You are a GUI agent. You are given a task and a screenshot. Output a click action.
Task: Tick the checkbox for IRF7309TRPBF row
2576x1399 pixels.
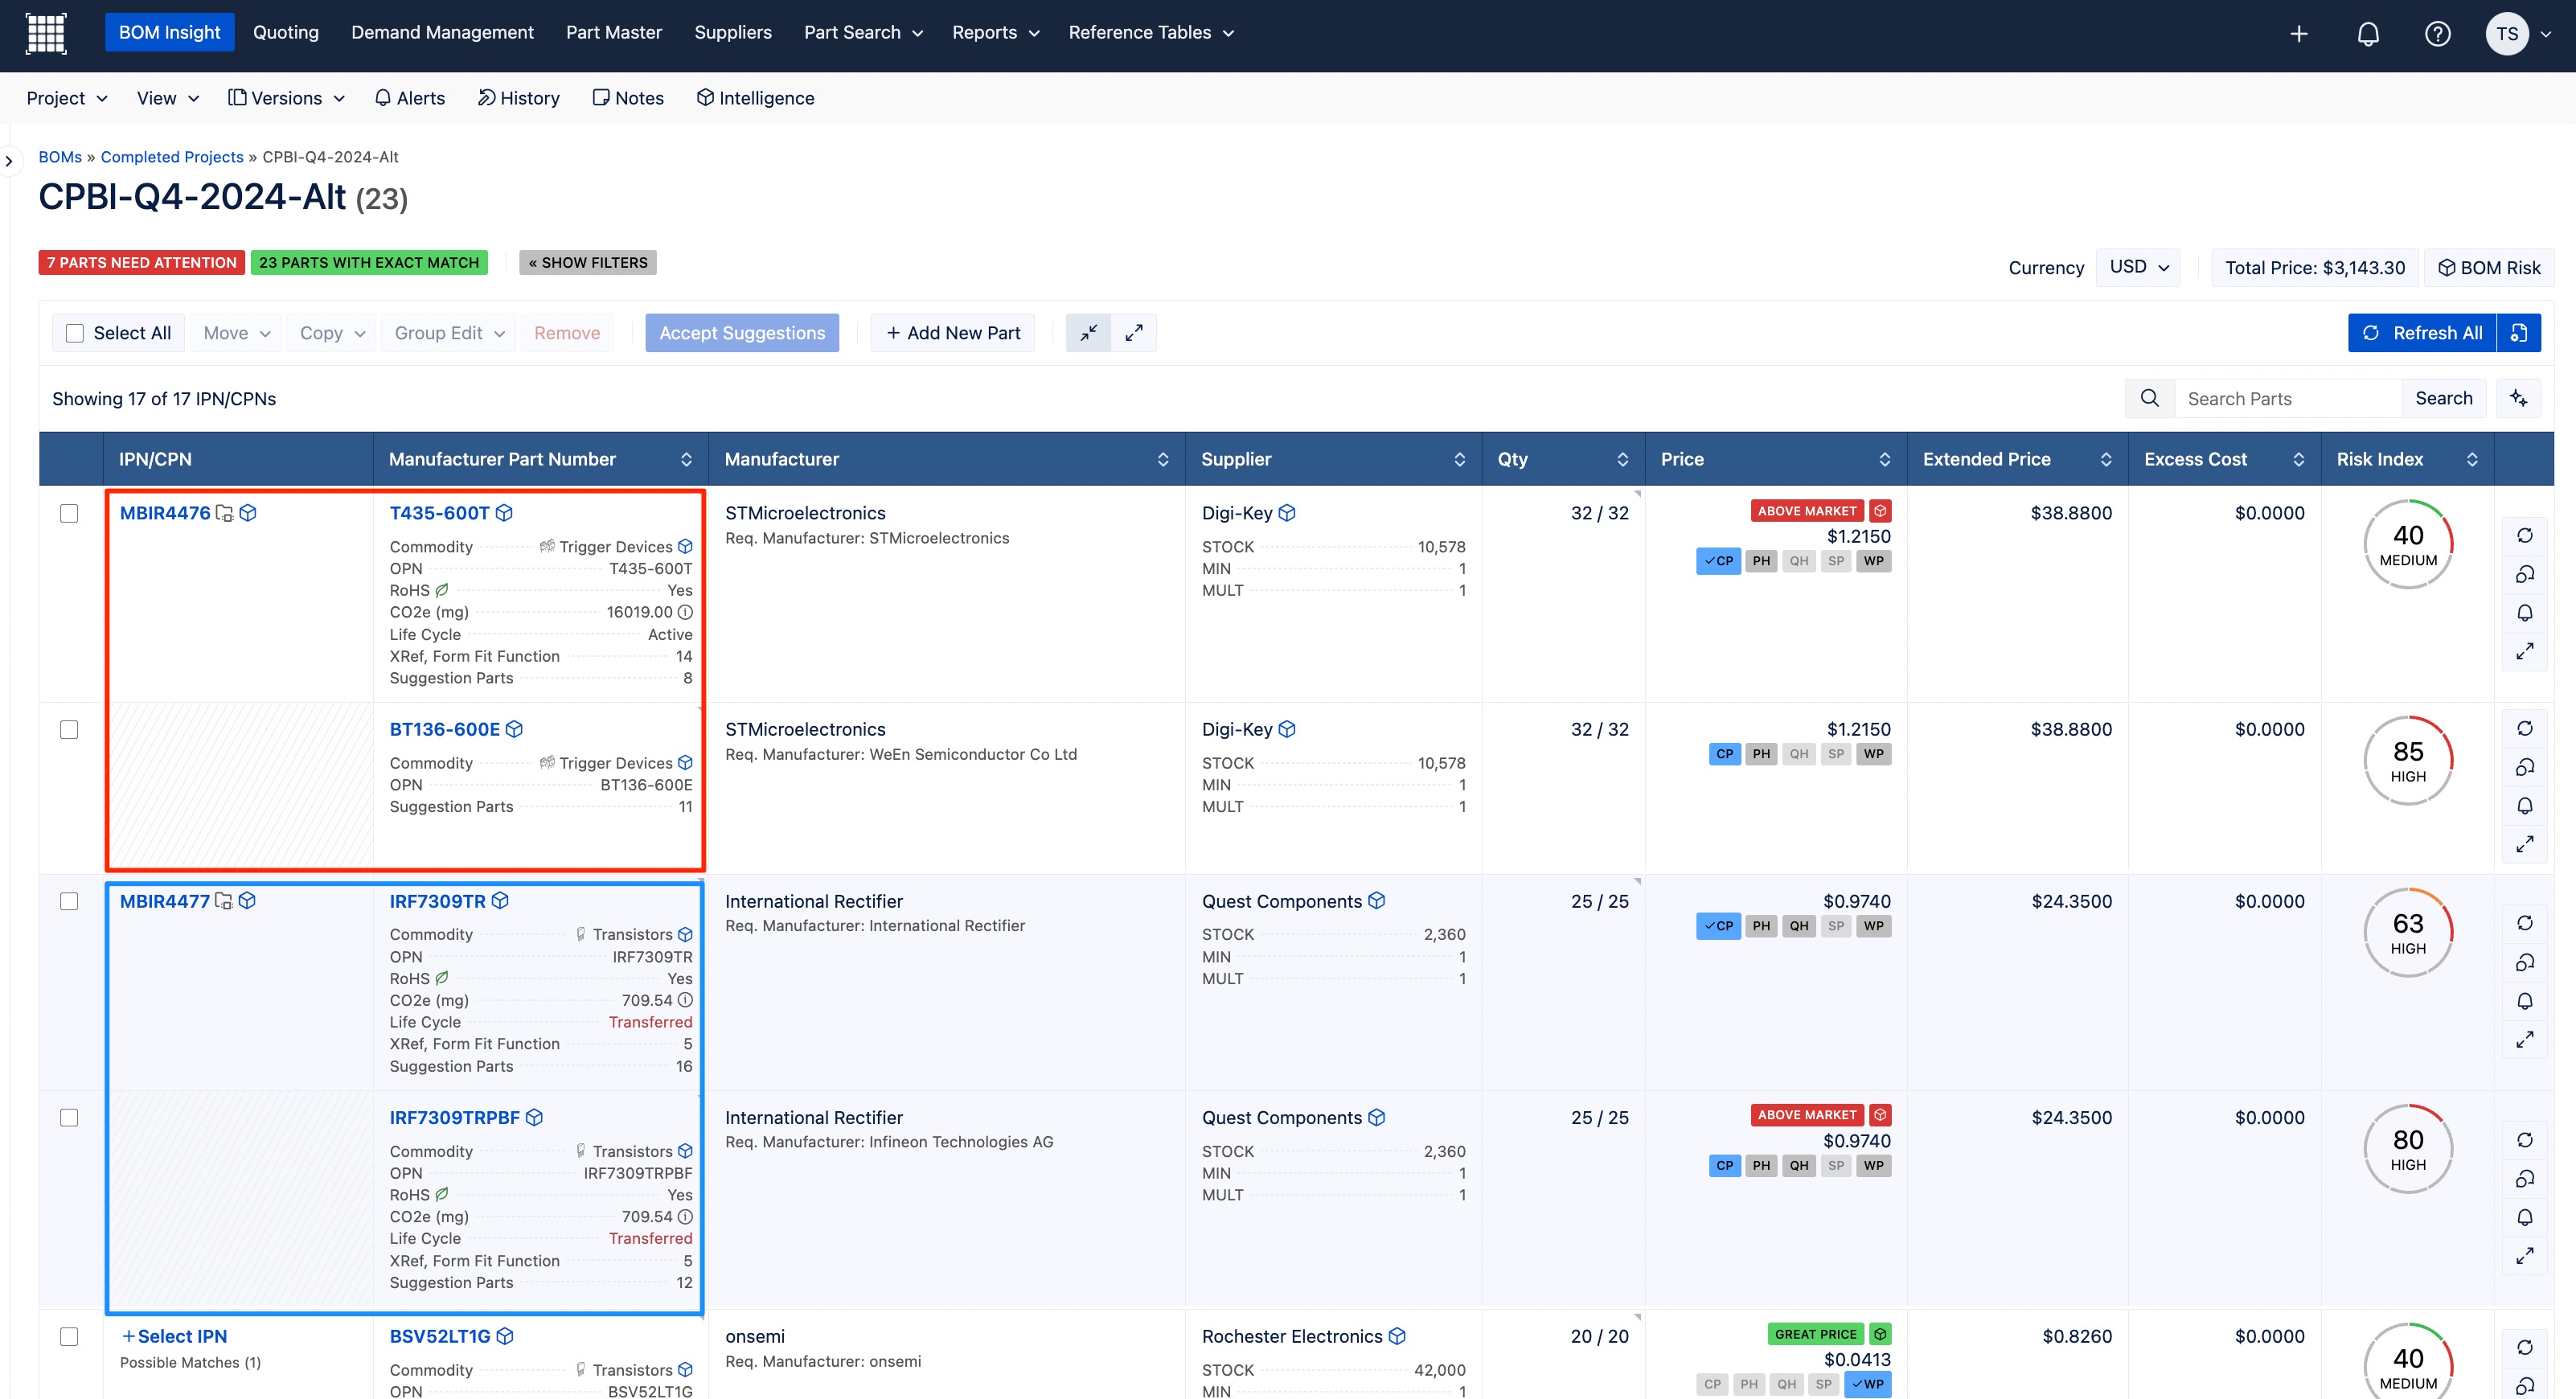tap(69, 1117)
